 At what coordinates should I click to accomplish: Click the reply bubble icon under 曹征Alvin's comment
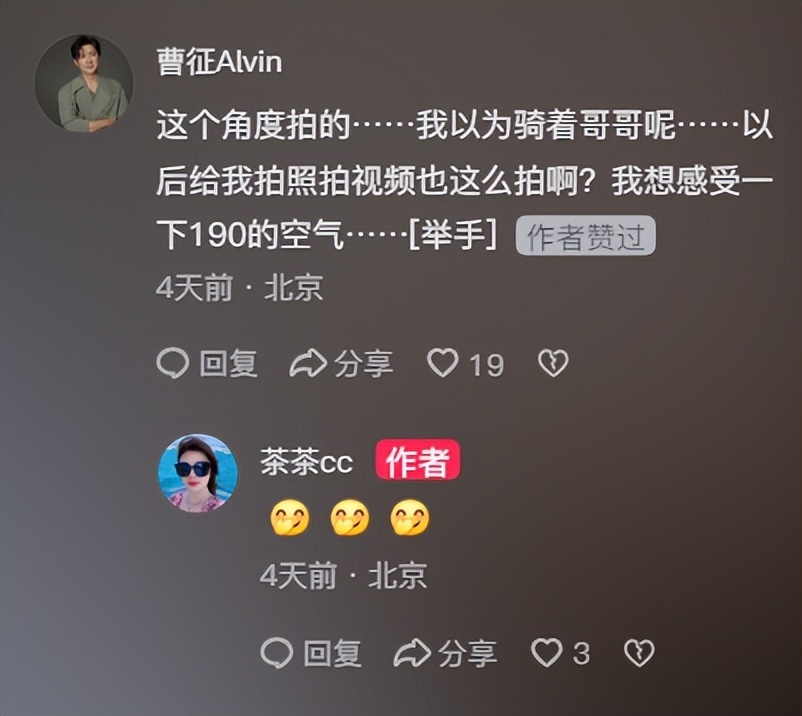point(172,363)
